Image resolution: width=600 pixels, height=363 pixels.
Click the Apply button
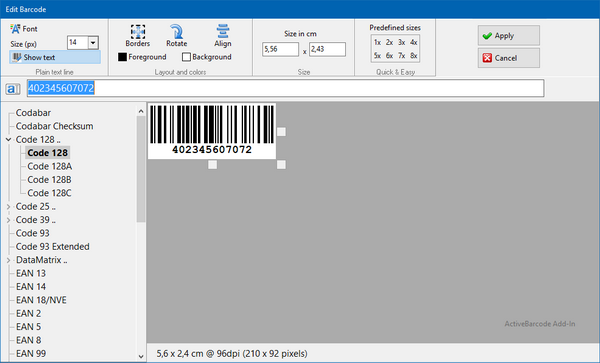pyautogui.click(x=509, y=36)
